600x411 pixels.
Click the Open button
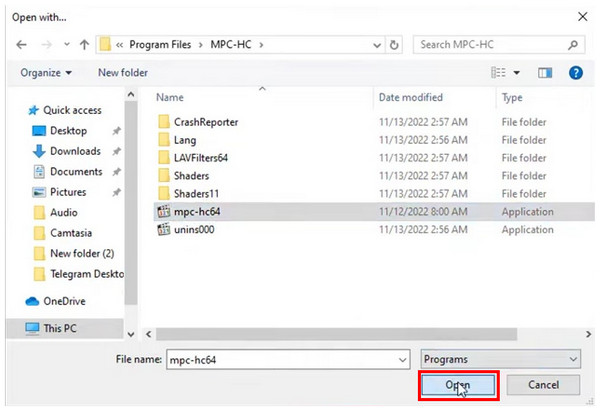pyautogui.click(x=458, y=385)
